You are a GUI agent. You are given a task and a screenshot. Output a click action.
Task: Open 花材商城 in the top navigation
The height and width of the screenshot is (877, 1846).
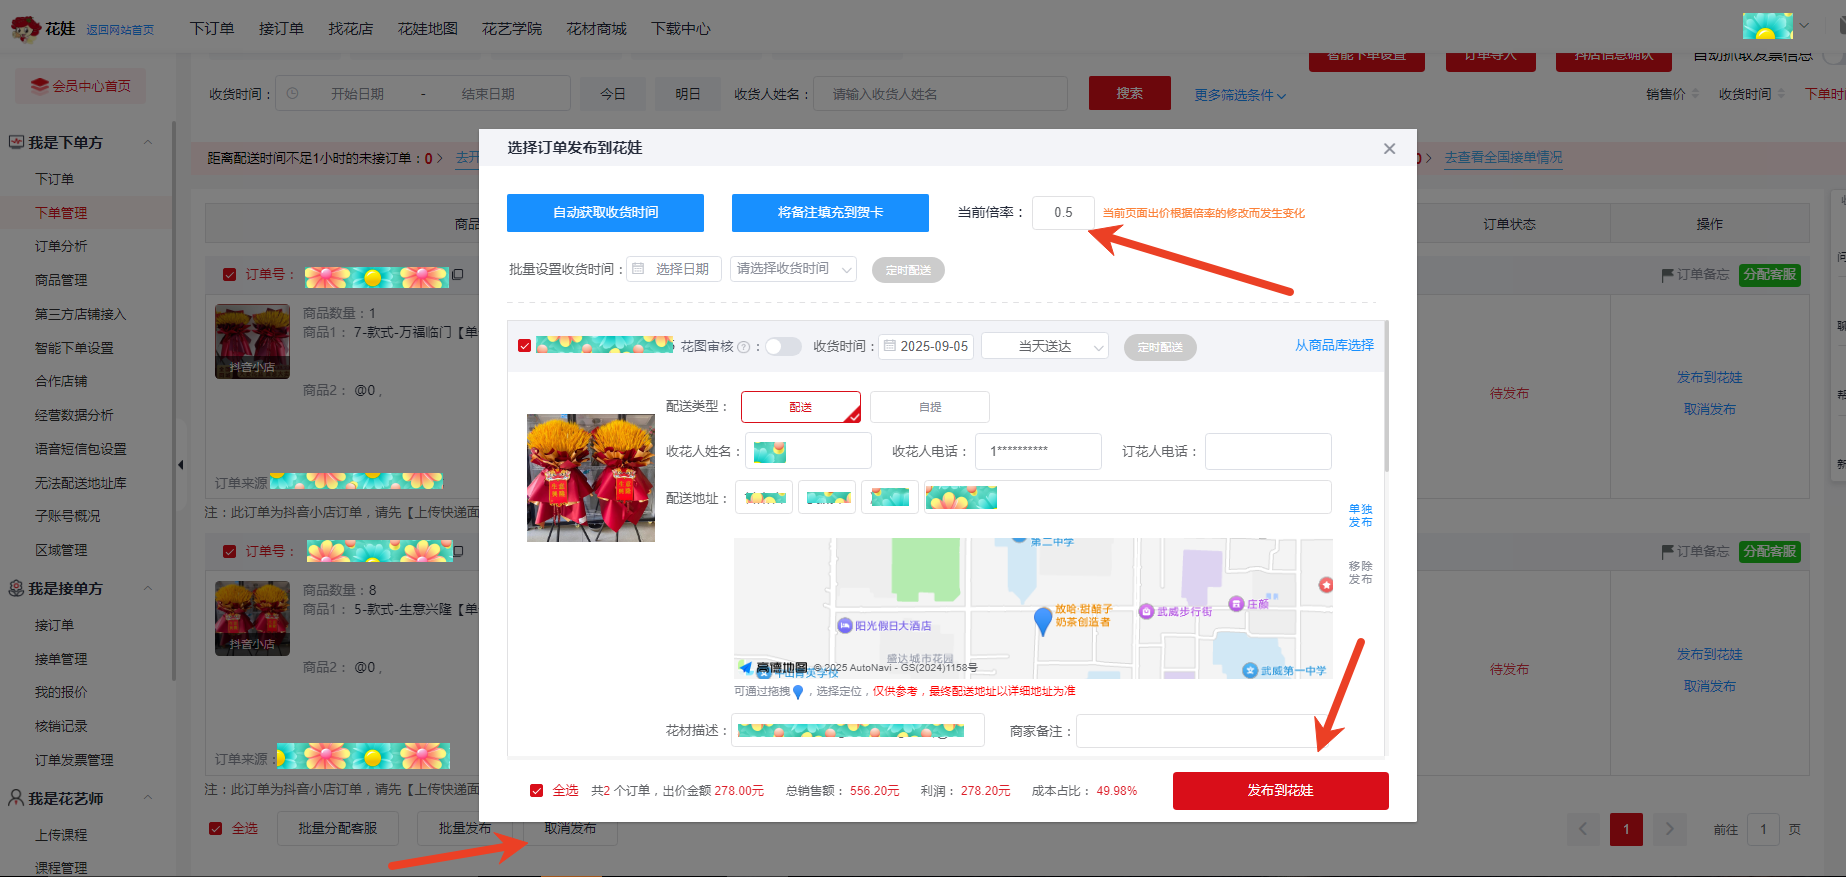click(596, 29)
